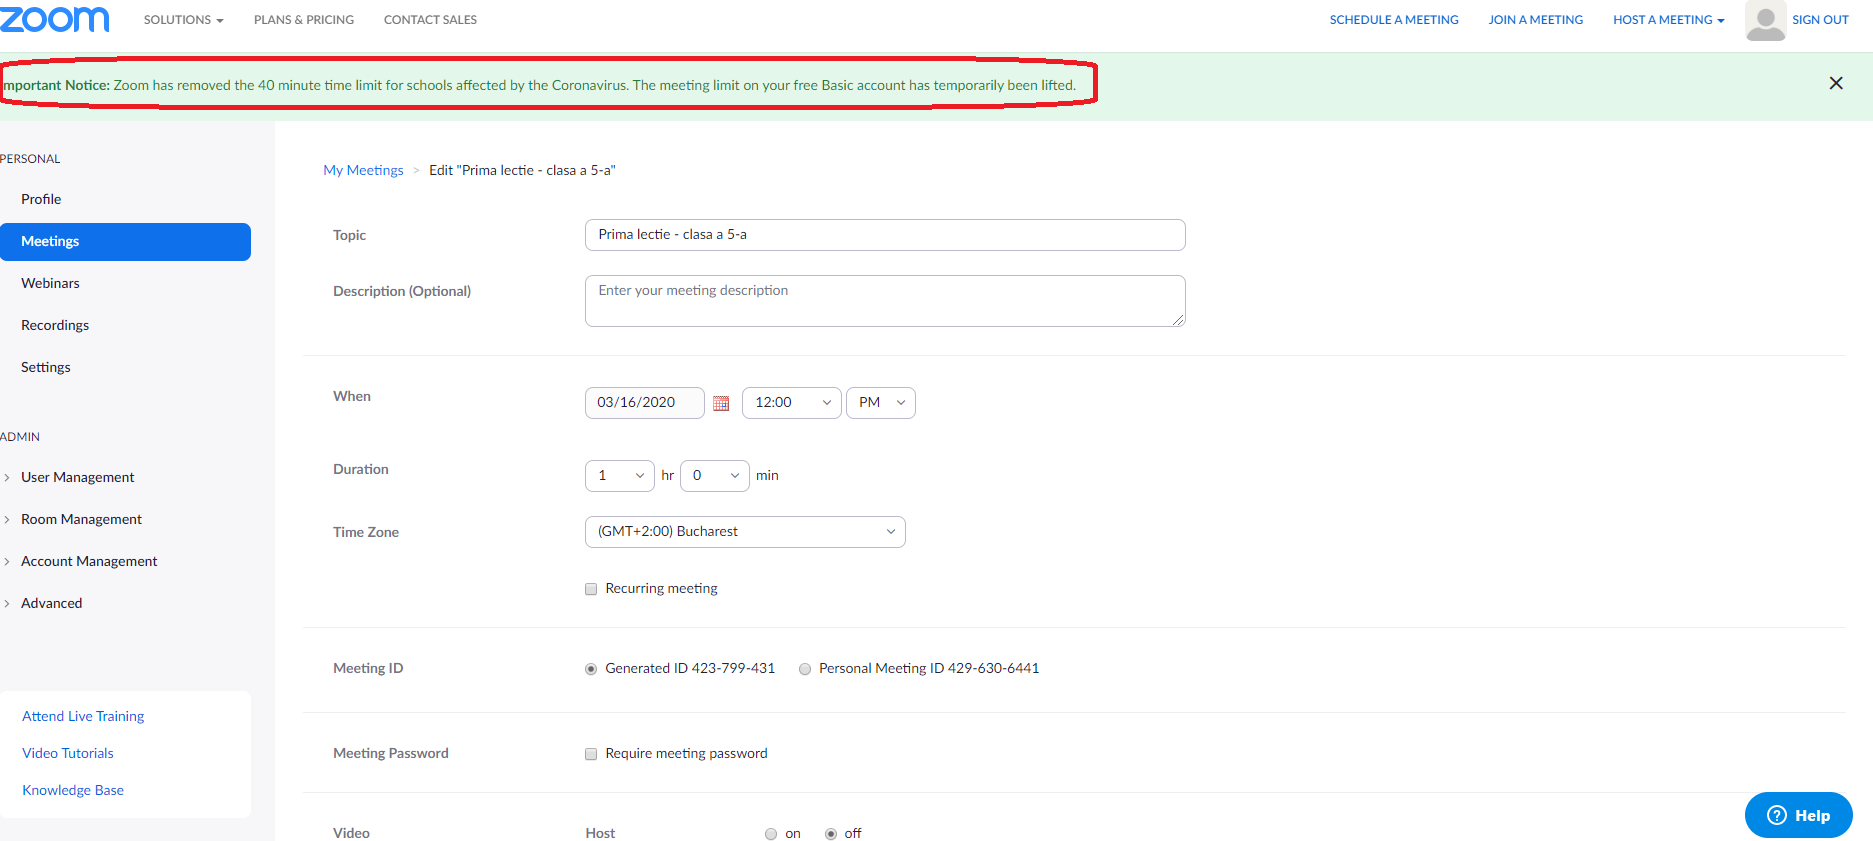1873x841 pixels.
Task: Select Generated ID 423-799-431 option
Action: (591, 669)
